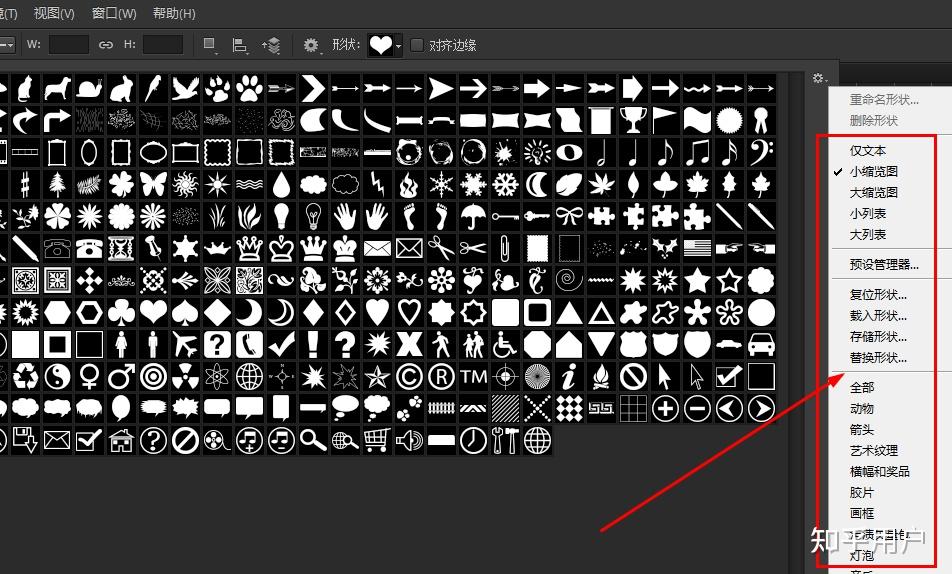Switch view to 小列表
The width and height of the screenshot is (952, 574).
tap(868, 213)
